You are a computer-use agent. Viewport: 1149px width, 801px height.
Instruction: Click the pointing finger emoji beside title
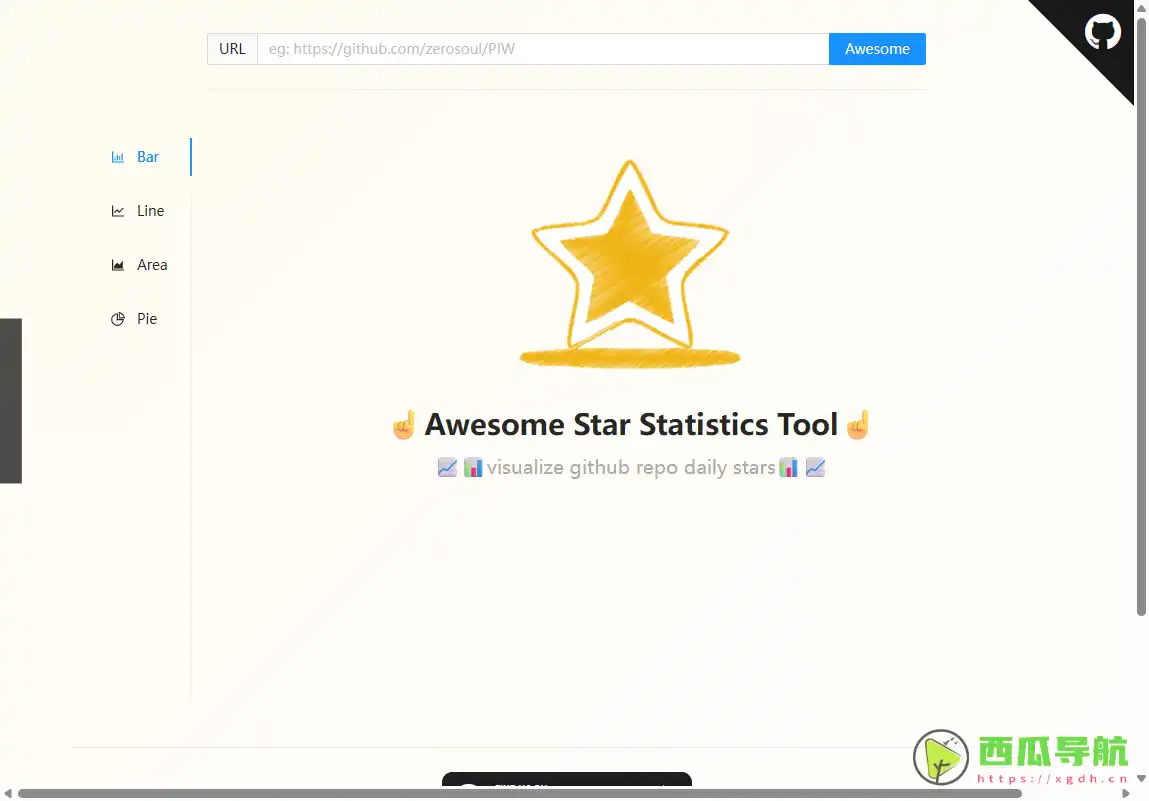[x=403, y=424]
